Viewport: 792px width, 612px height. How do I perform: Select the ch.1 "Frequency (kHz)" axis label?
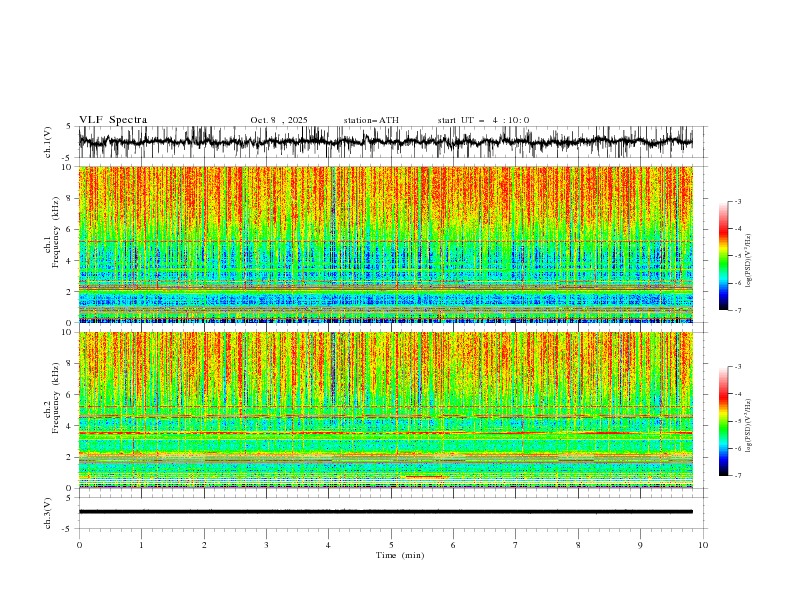tap(56, 232)
